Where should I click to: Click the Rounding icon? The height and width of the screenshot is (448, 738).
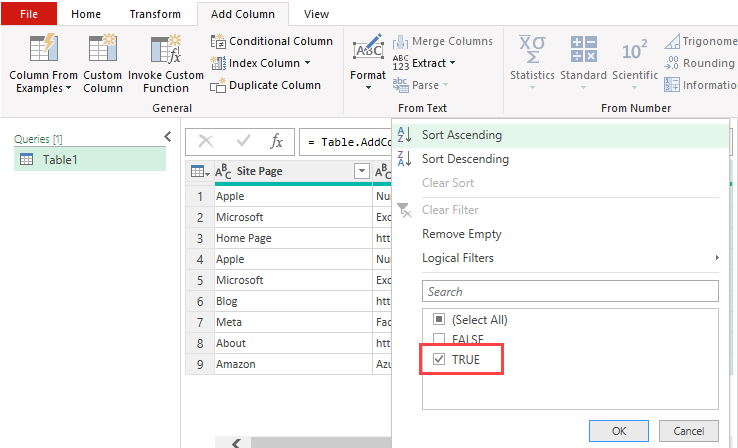pos(672,63)
